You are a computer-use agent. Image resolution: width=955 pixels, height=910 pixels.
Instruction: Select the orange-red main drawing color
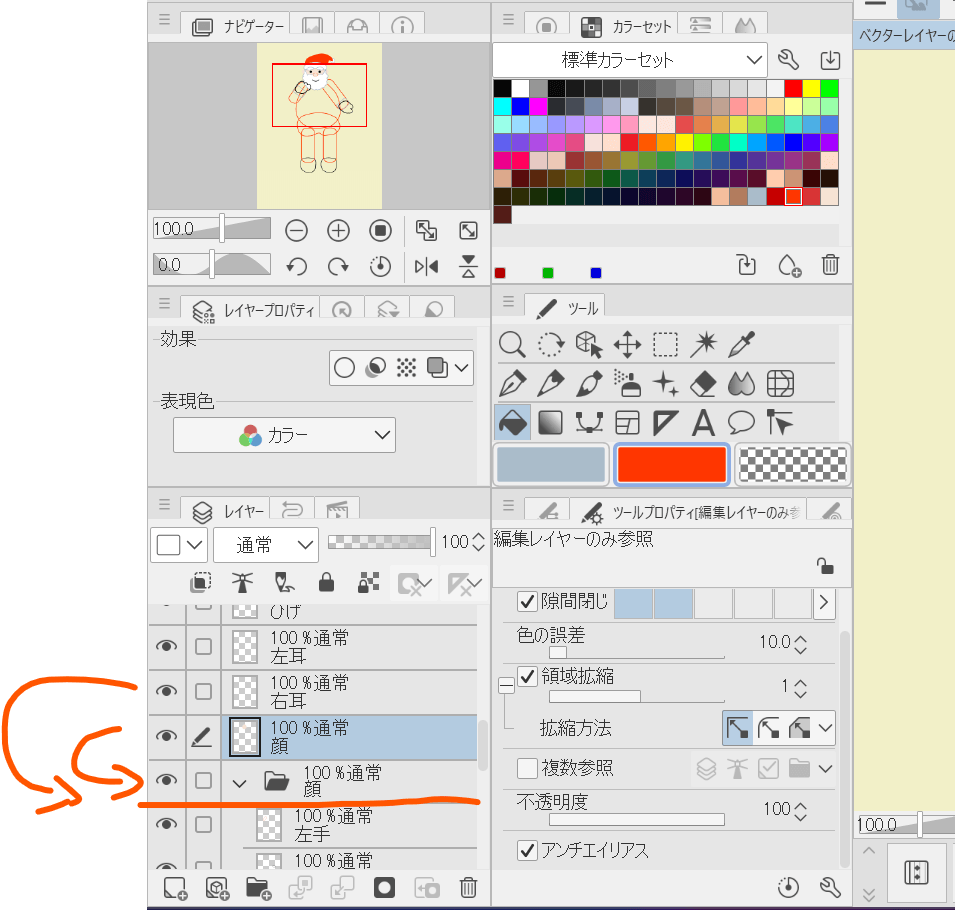point(671,464)
